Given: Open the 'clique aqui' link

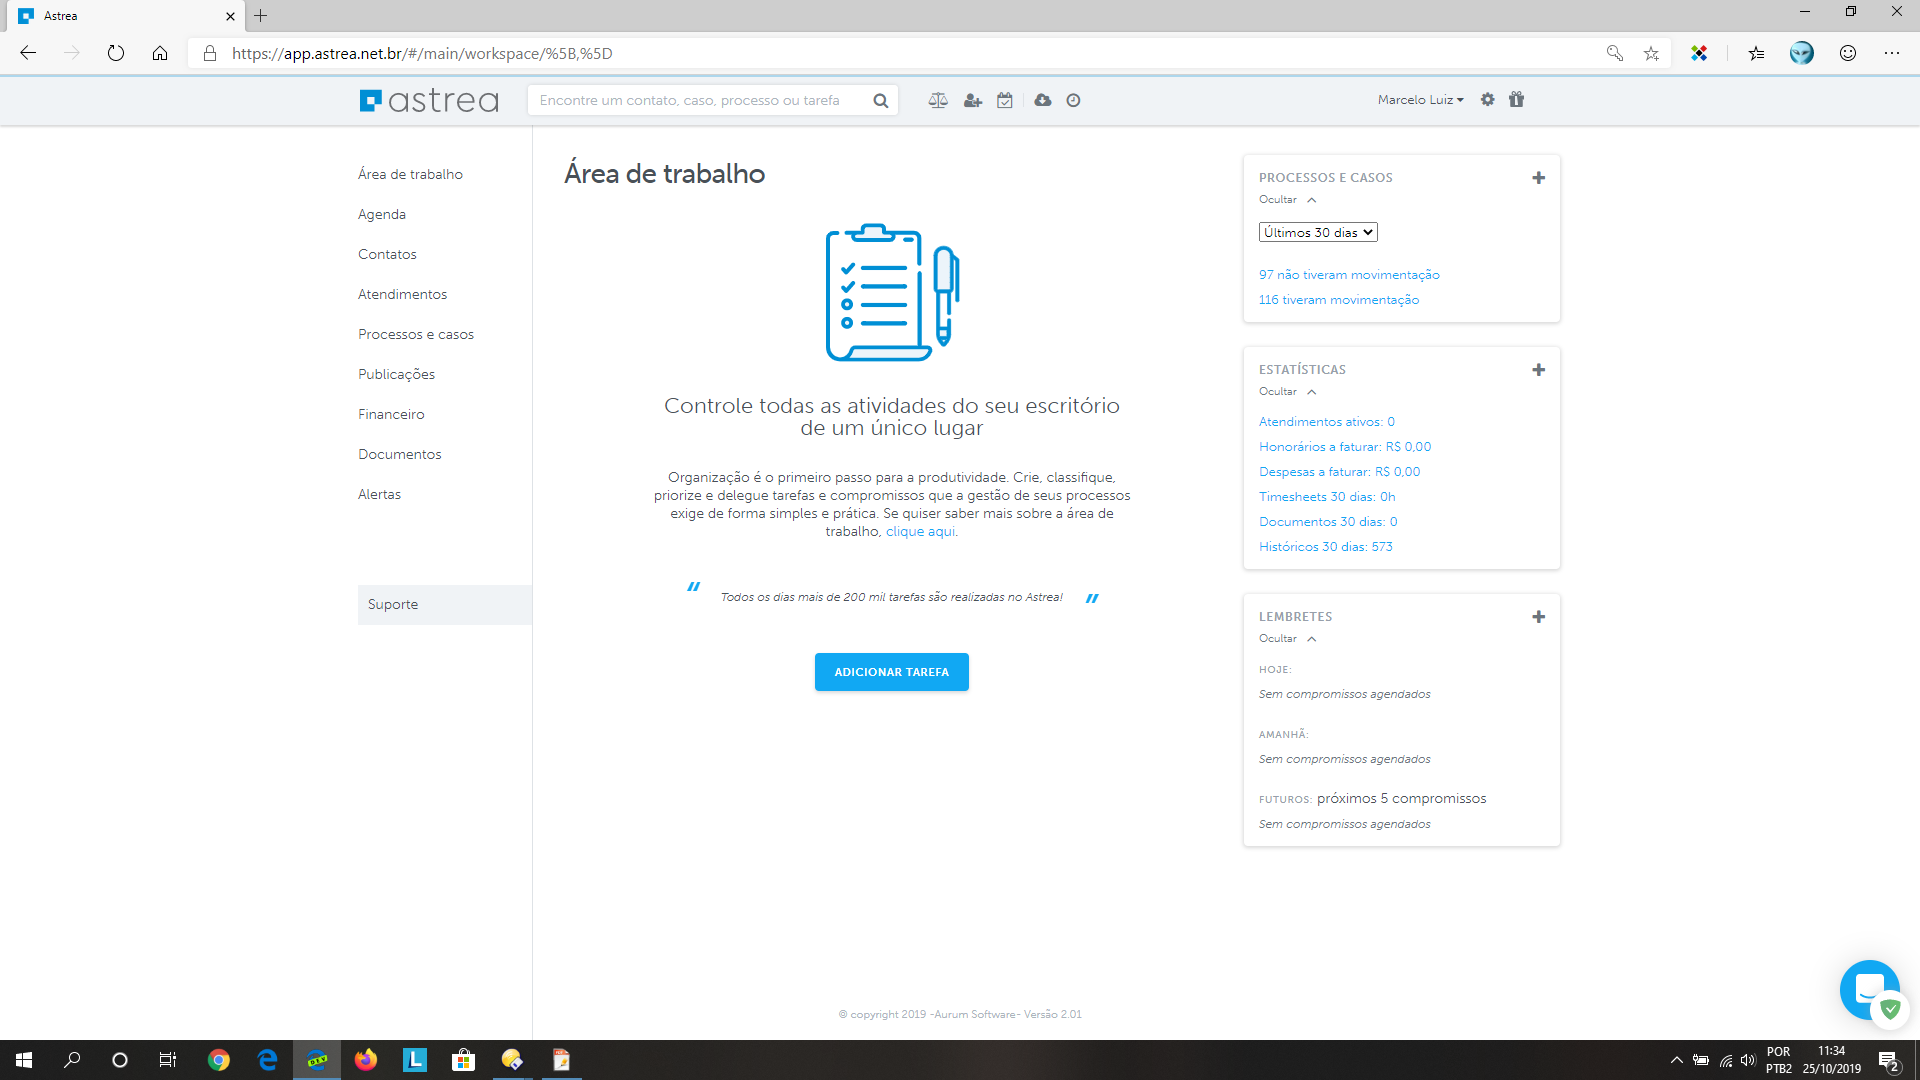Looking at the screenshot, I should tap(920, 532).
